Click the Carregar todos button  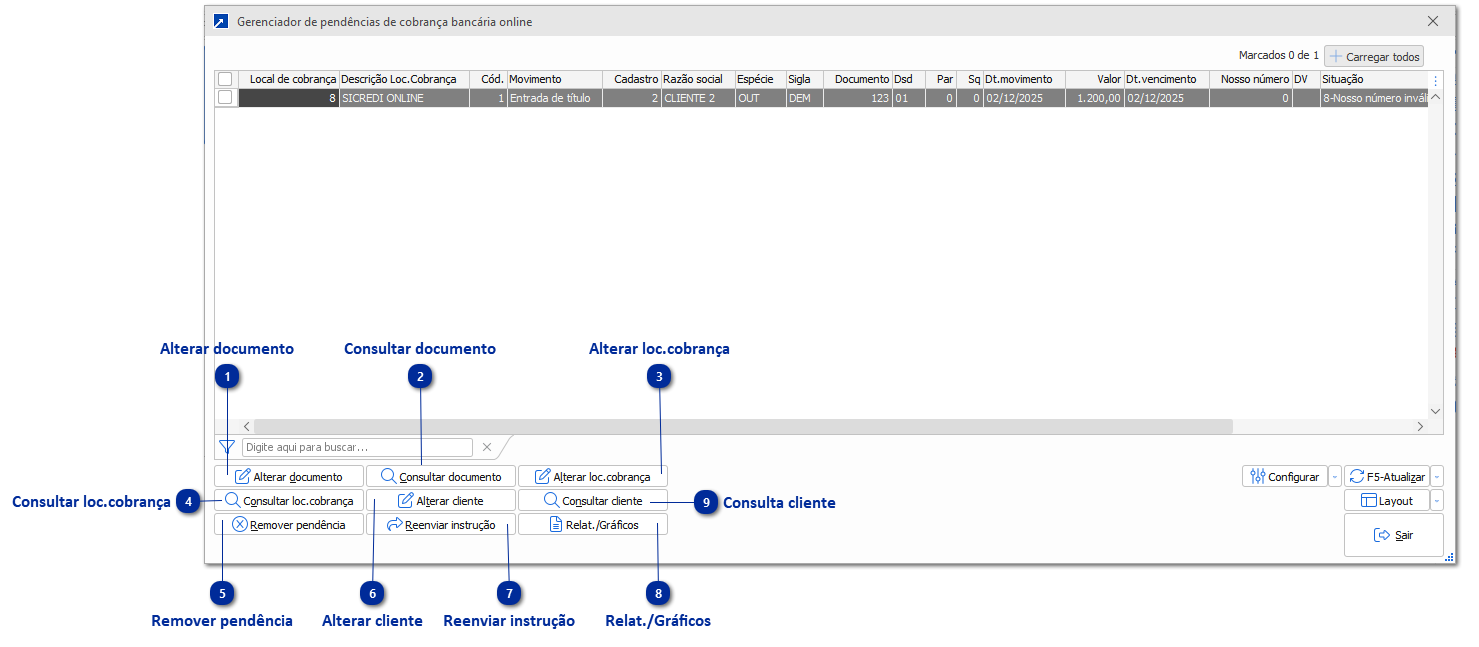pos(1373,56)
